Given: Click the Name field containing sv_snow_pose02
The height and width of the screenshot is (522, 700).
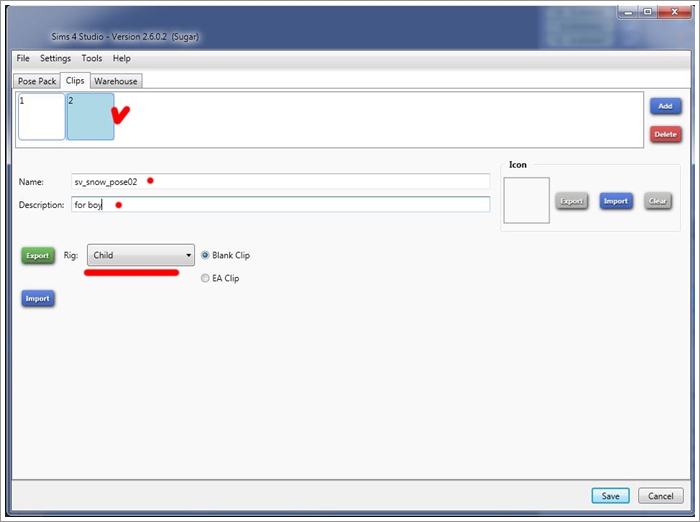Looking at the screenshot, I should tap(280, 181).
